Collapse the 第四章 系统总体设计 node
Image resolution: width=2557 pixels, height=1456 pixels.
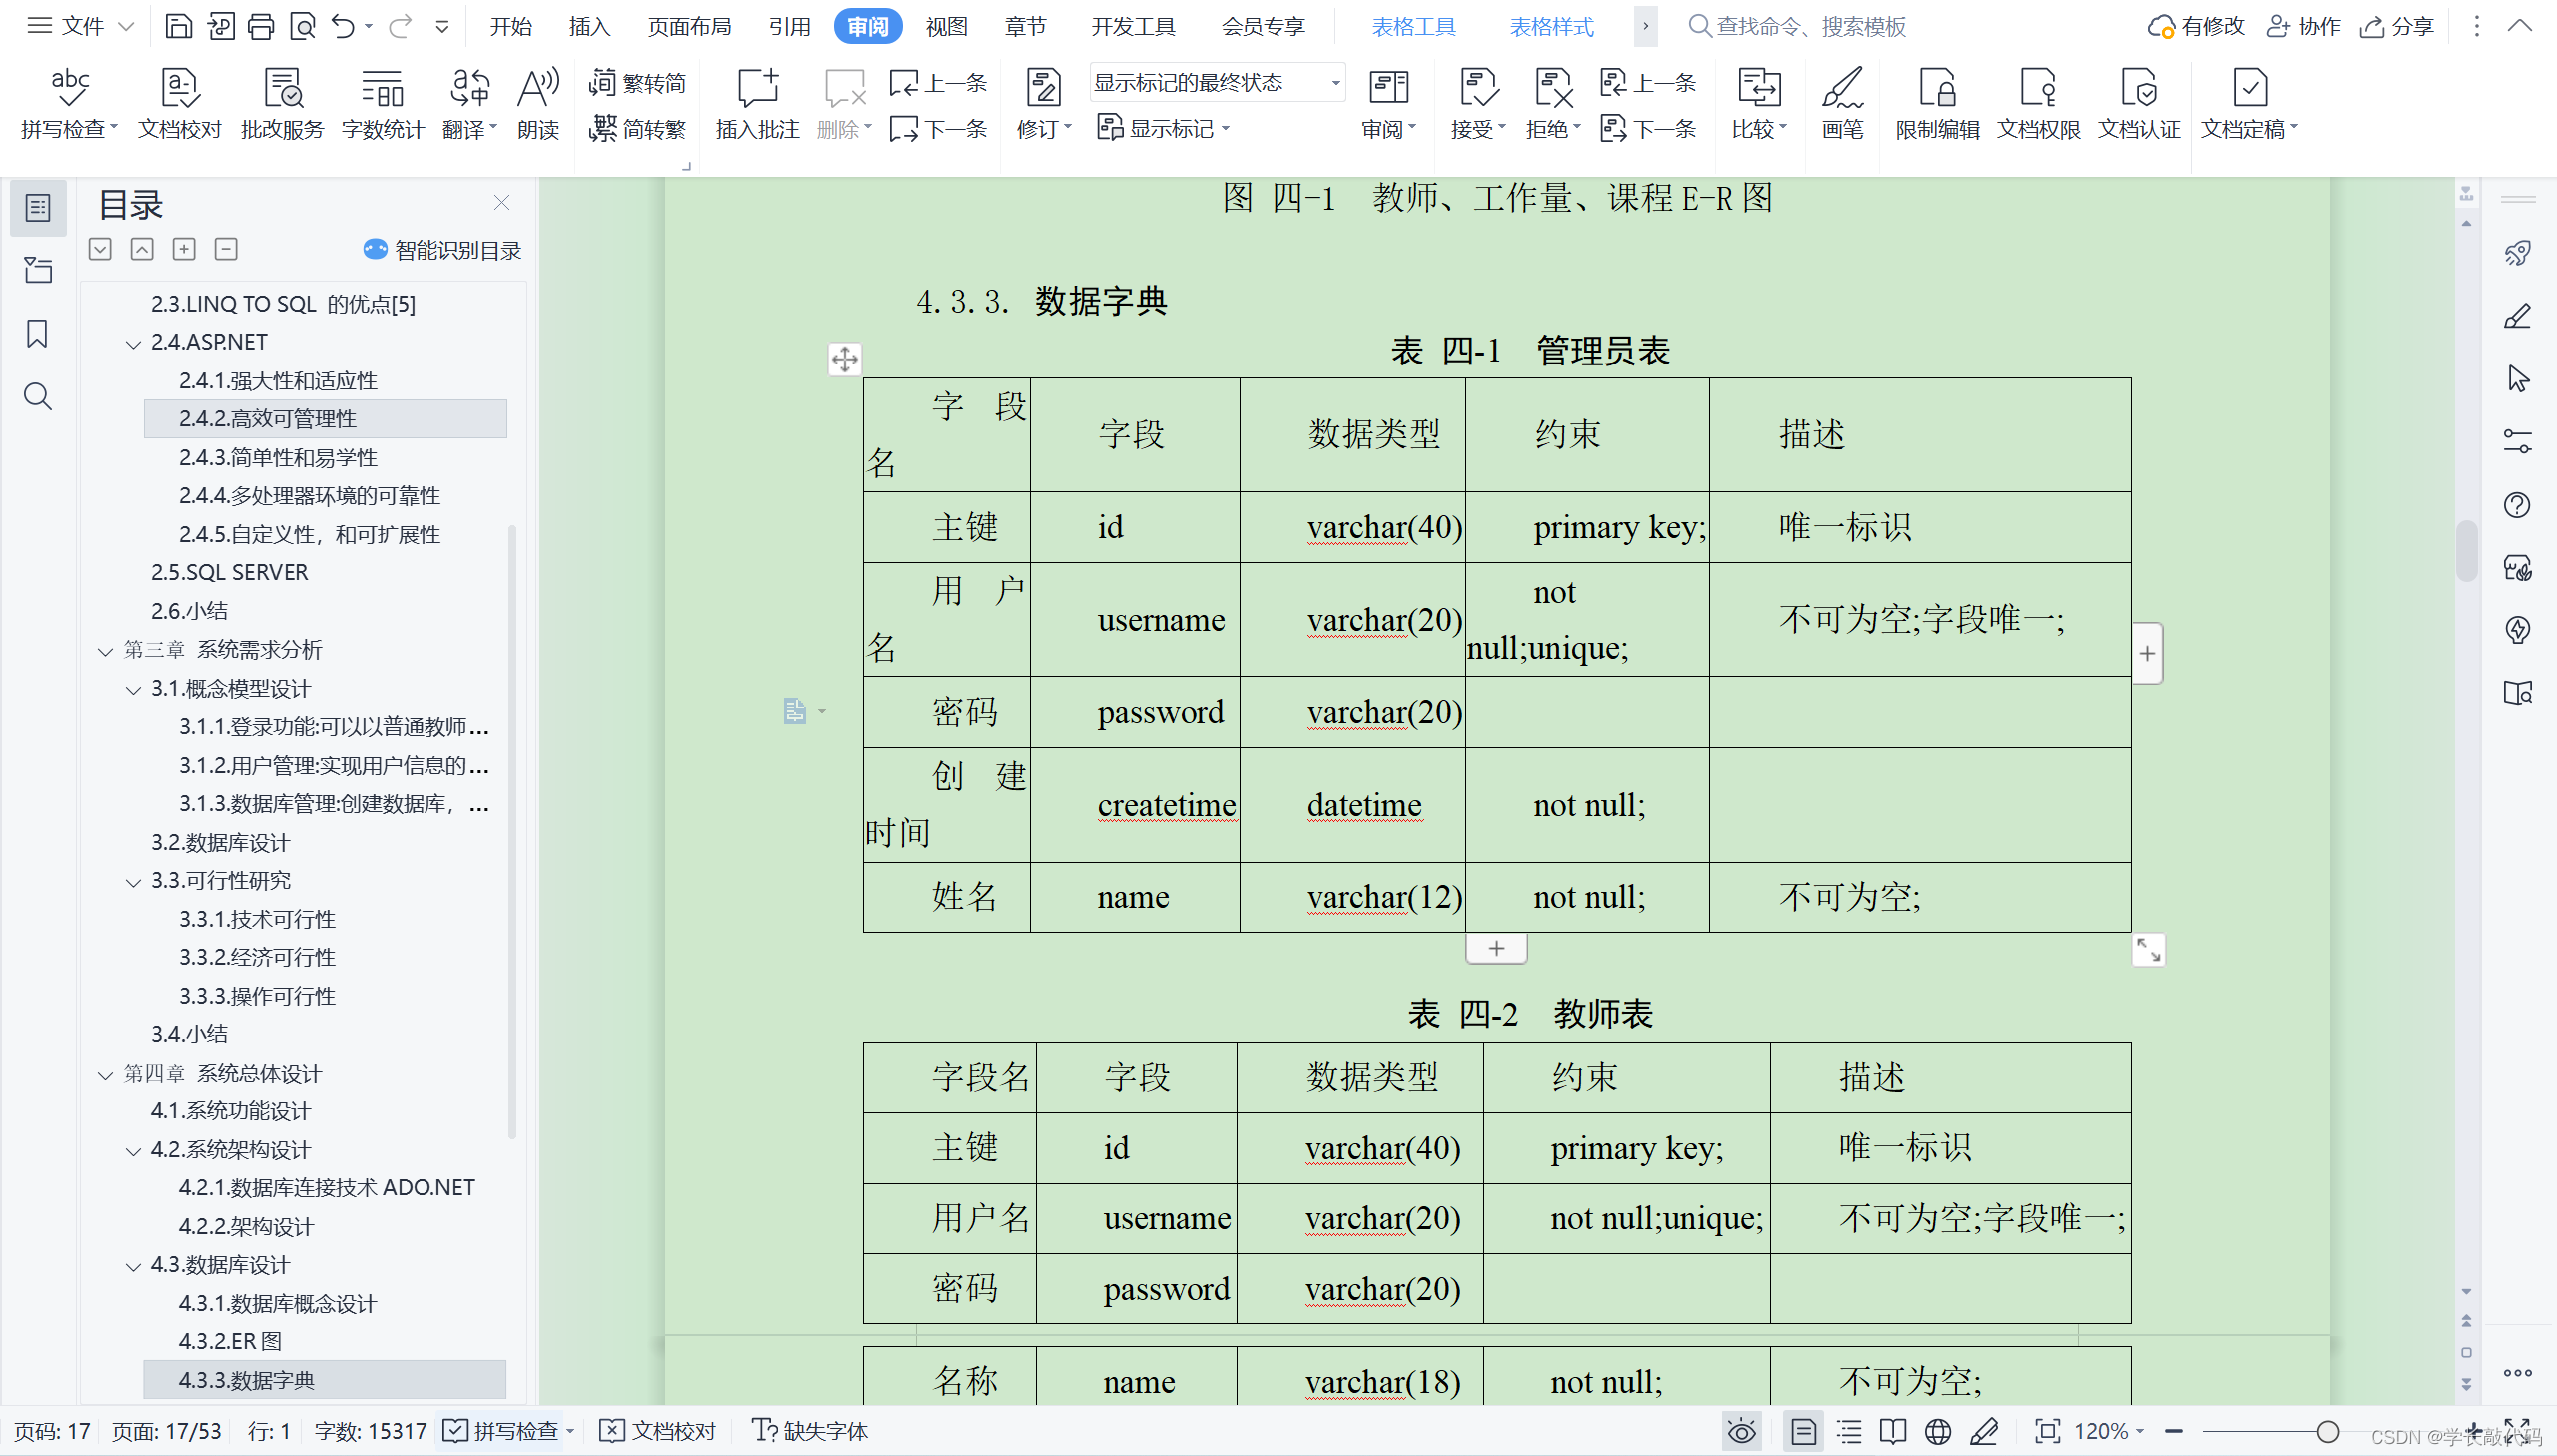coord(105,1074)
